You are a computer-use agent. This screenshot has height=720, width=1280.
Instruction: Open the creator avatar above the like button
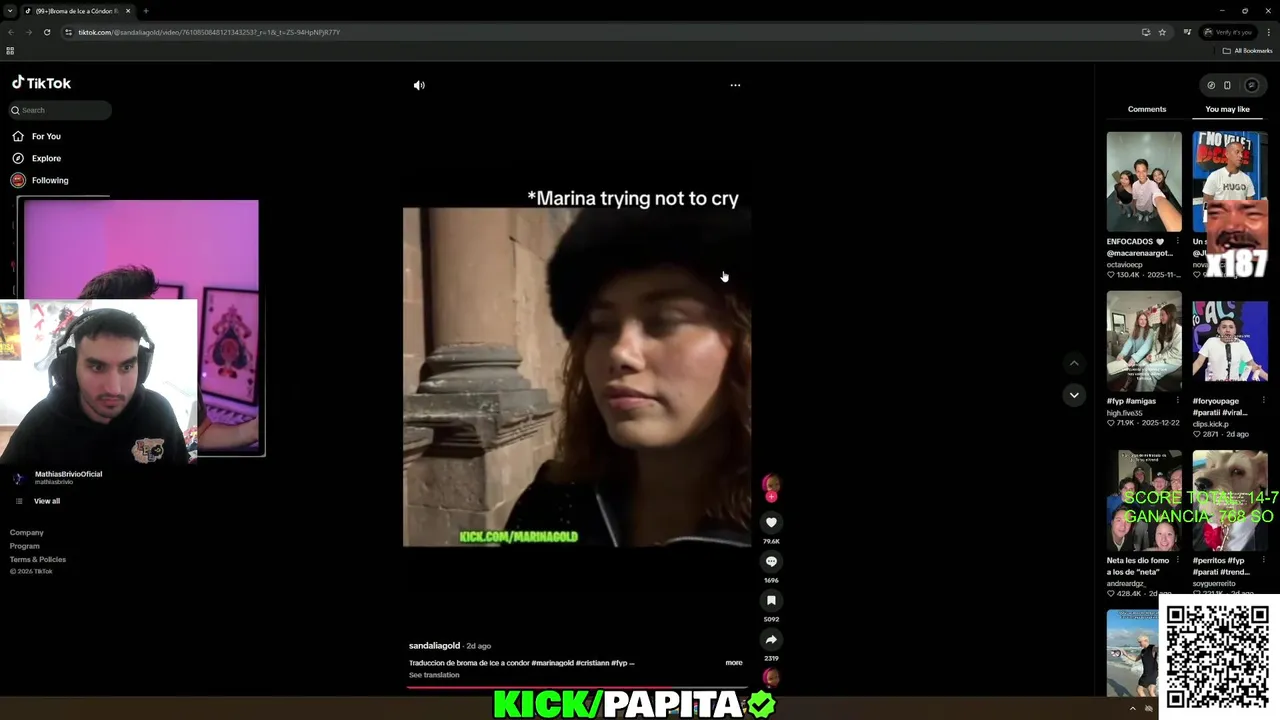[x=771, y=484]
